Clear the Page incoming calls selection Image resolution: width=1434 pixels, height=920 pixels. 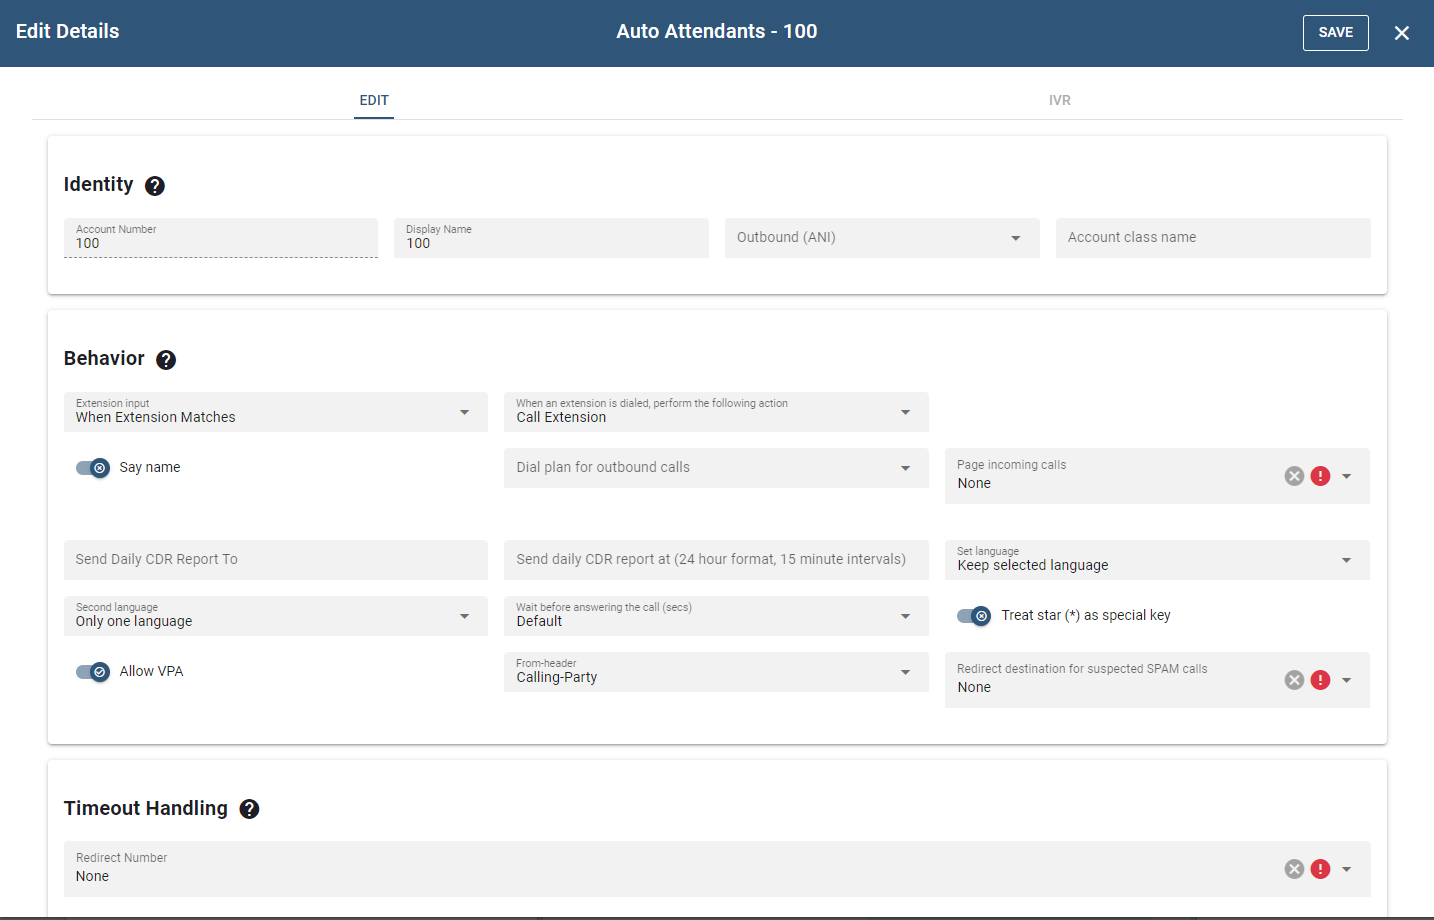pos(1294,475)
